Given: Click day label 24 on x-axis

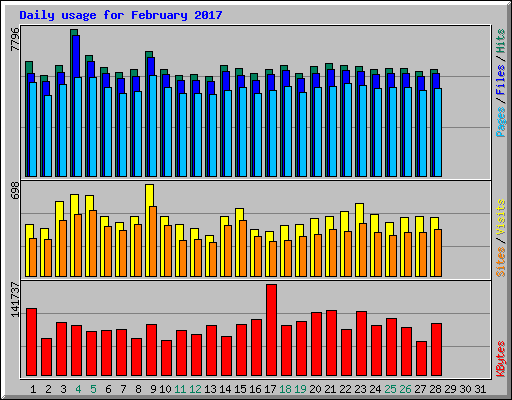Looking at the screenshot, I should (376, 389).
